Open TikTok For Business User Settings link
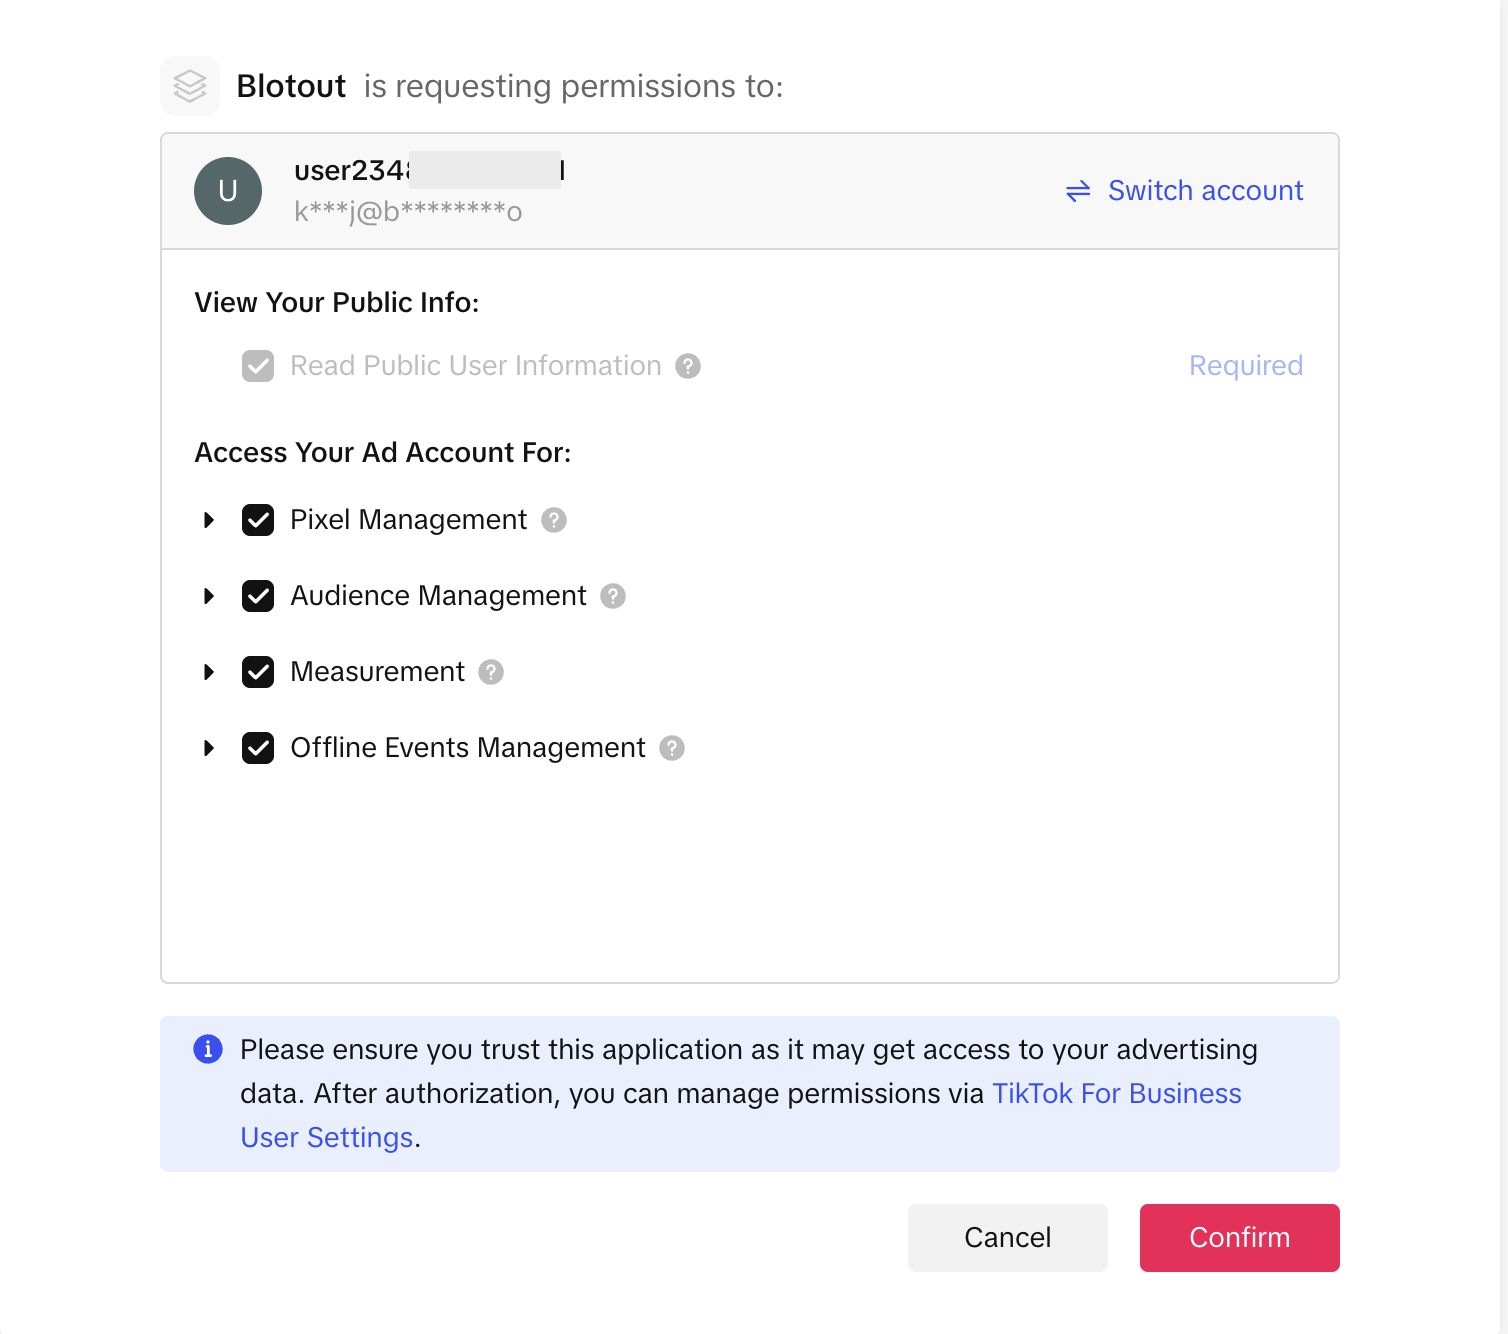This screenshot has width=1508, height=1334. (1115, 1094)
